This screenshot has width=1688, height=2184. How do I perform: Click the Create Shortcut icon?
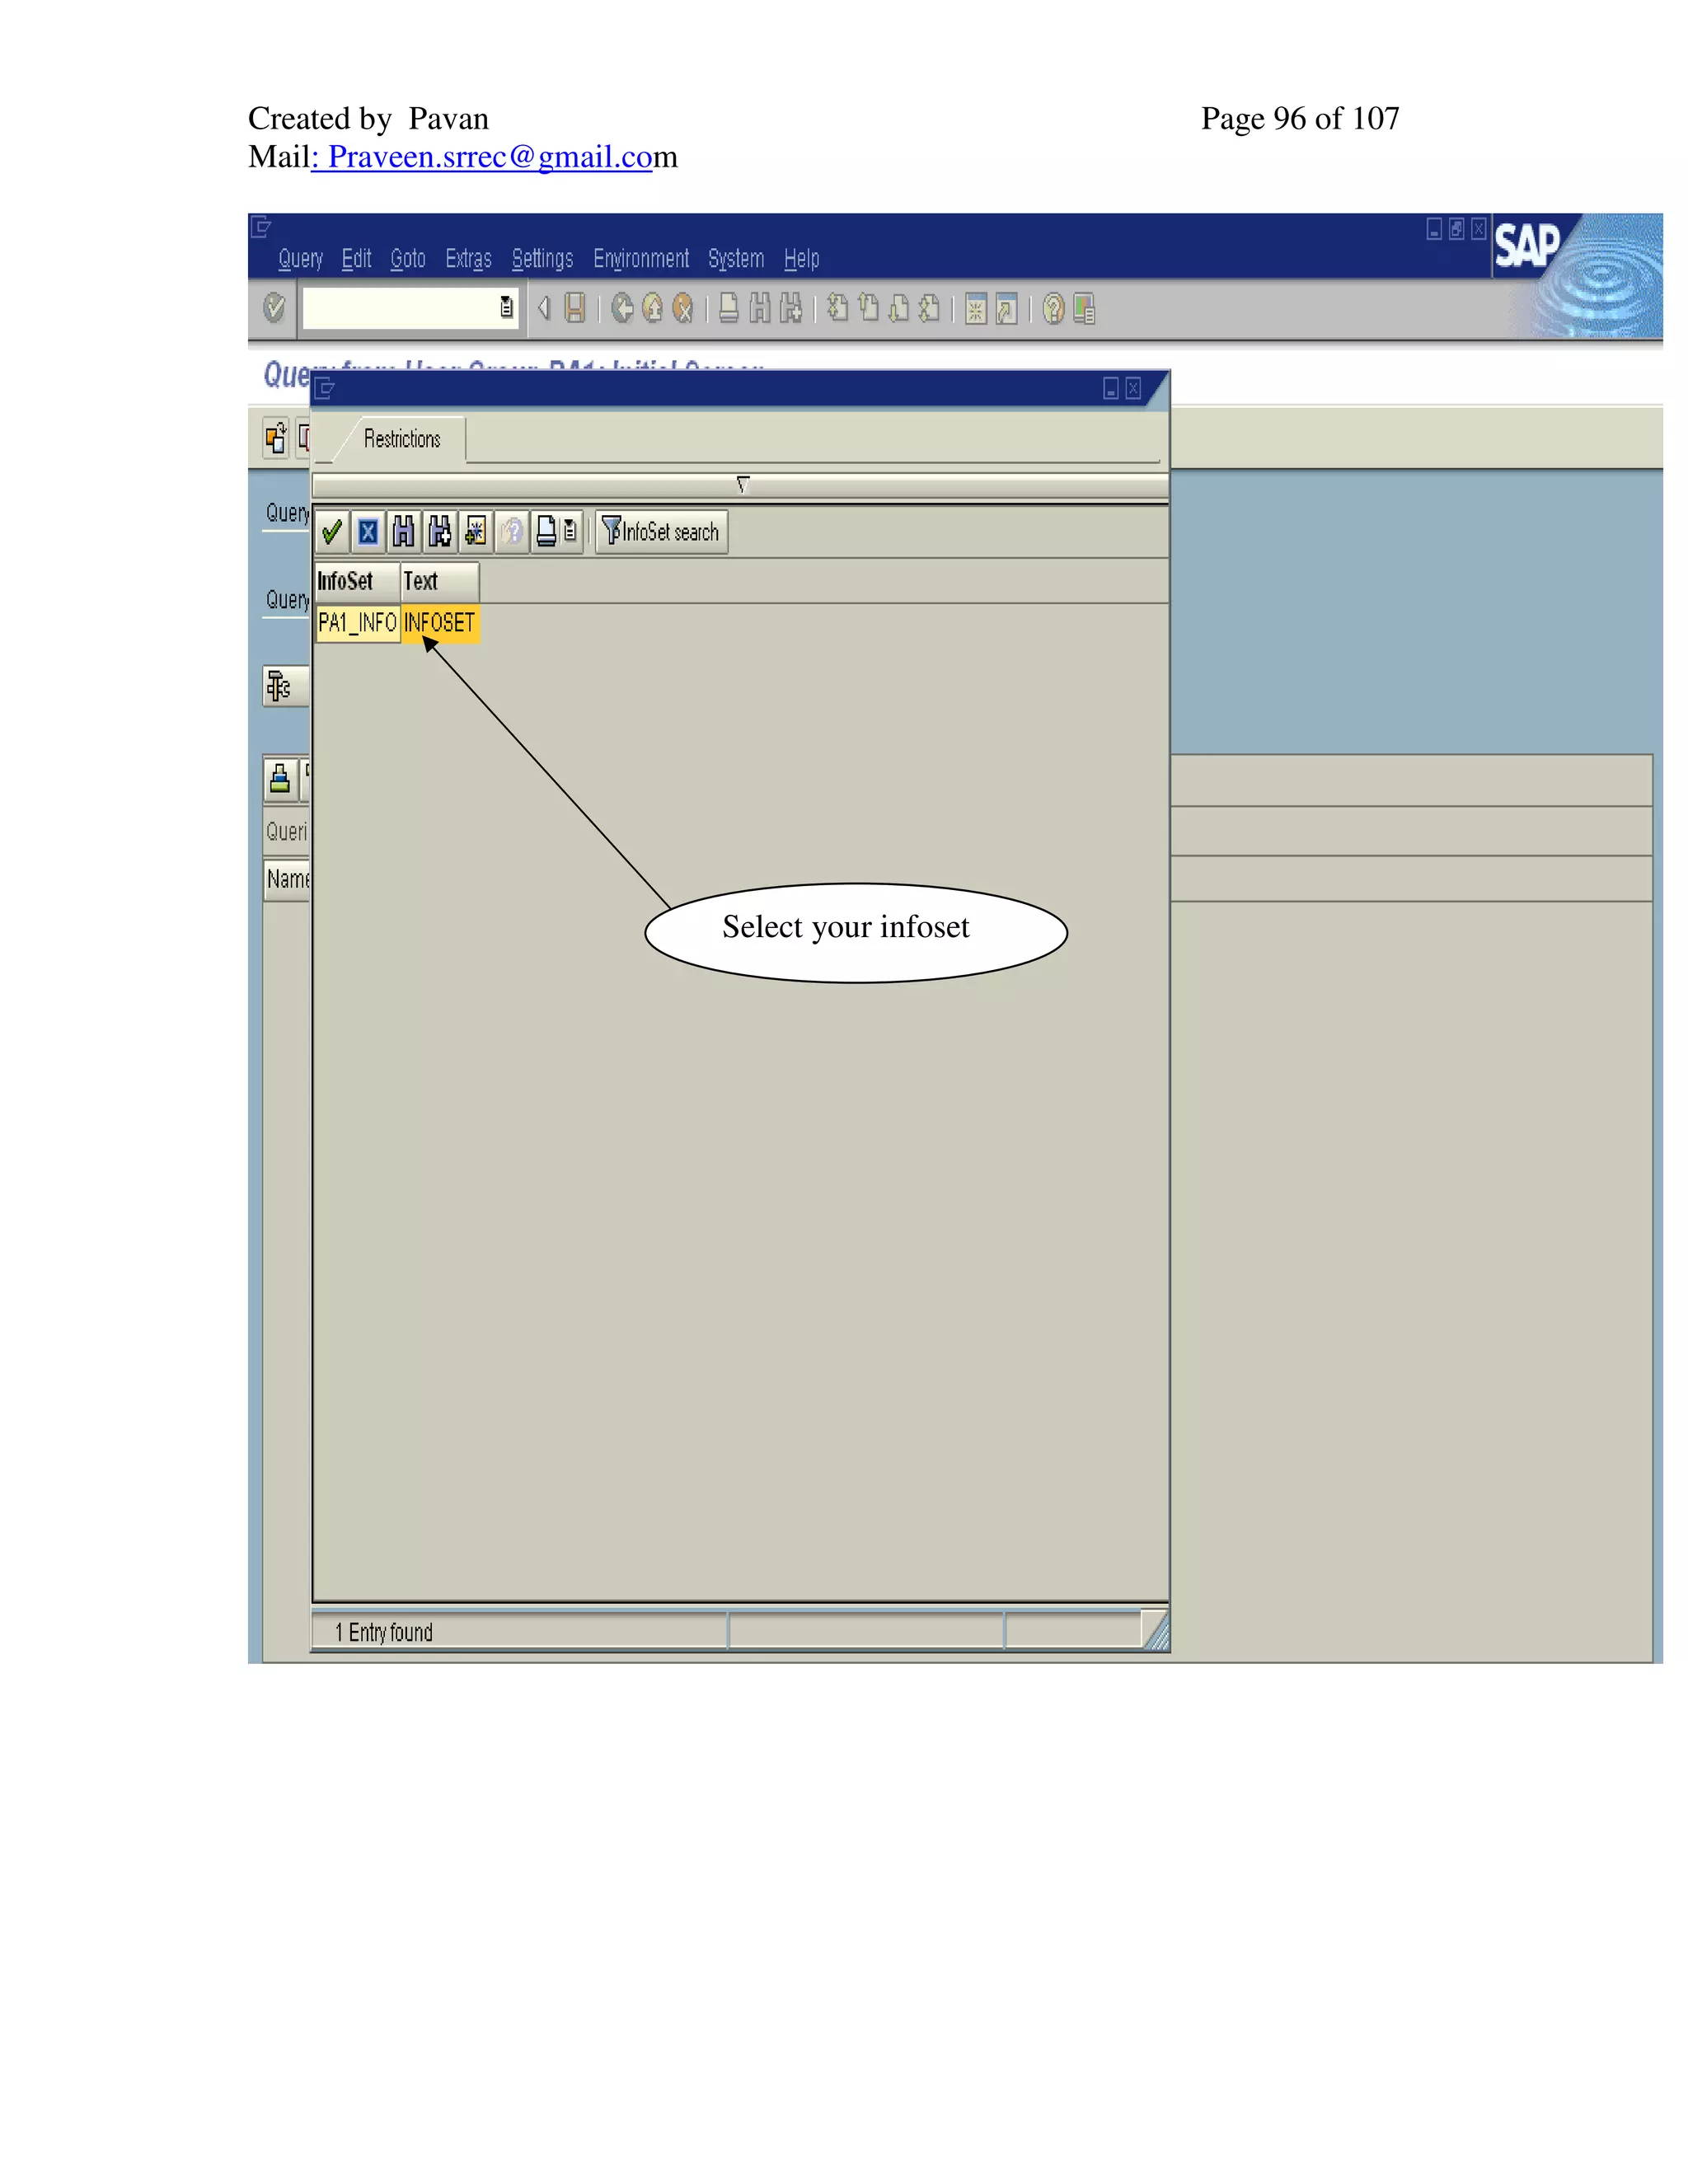tap(1007, 308)
